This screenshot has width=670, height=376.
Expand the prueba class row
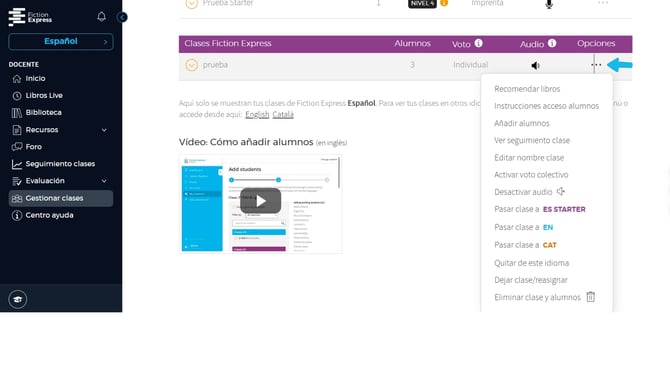(x=191, y=65)
